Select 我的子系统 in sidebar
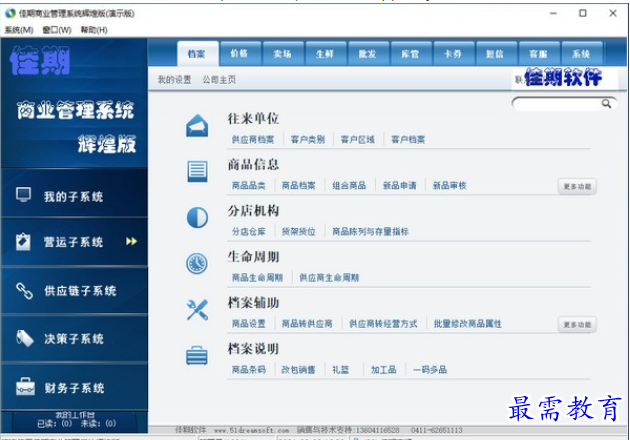 click(x=74, y=194)
